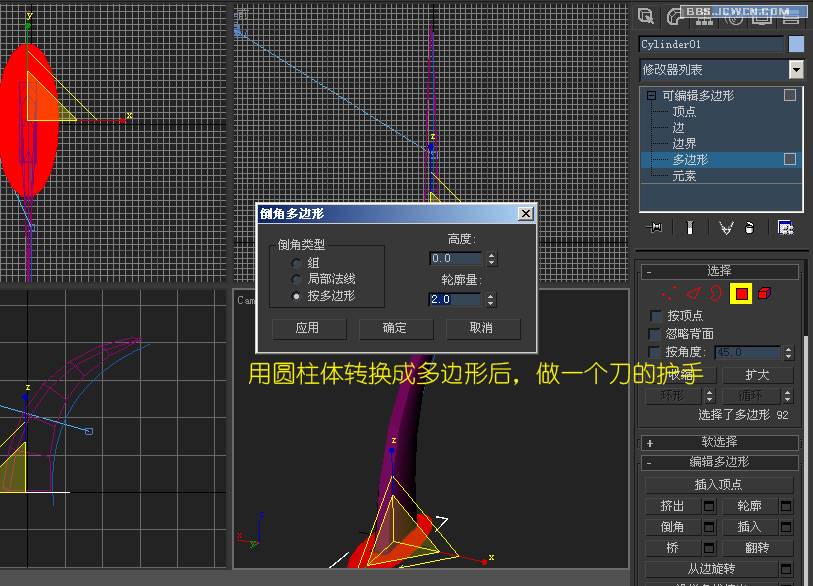This screenshot has height=586, width=813.
Task: Click 取消 button in bevel dialog
Action: click(483, 328)
